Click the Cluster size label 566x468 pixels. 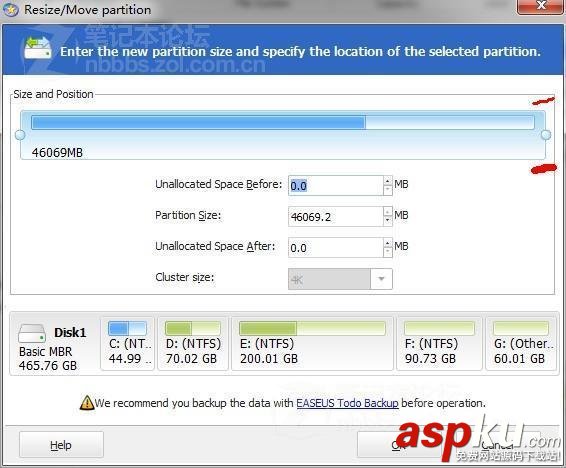coord(184,277)
